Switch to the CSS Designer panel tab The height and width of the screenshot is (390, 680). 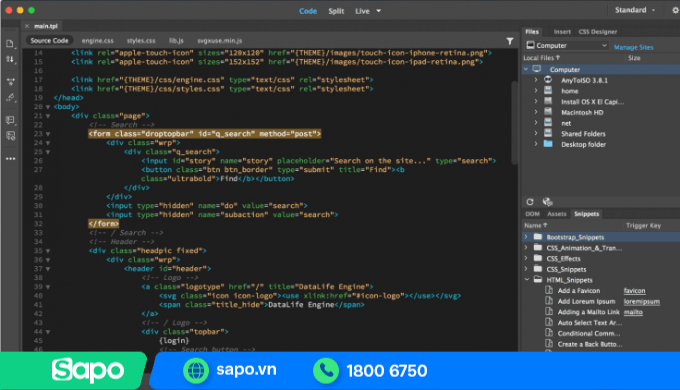(598, 32)
